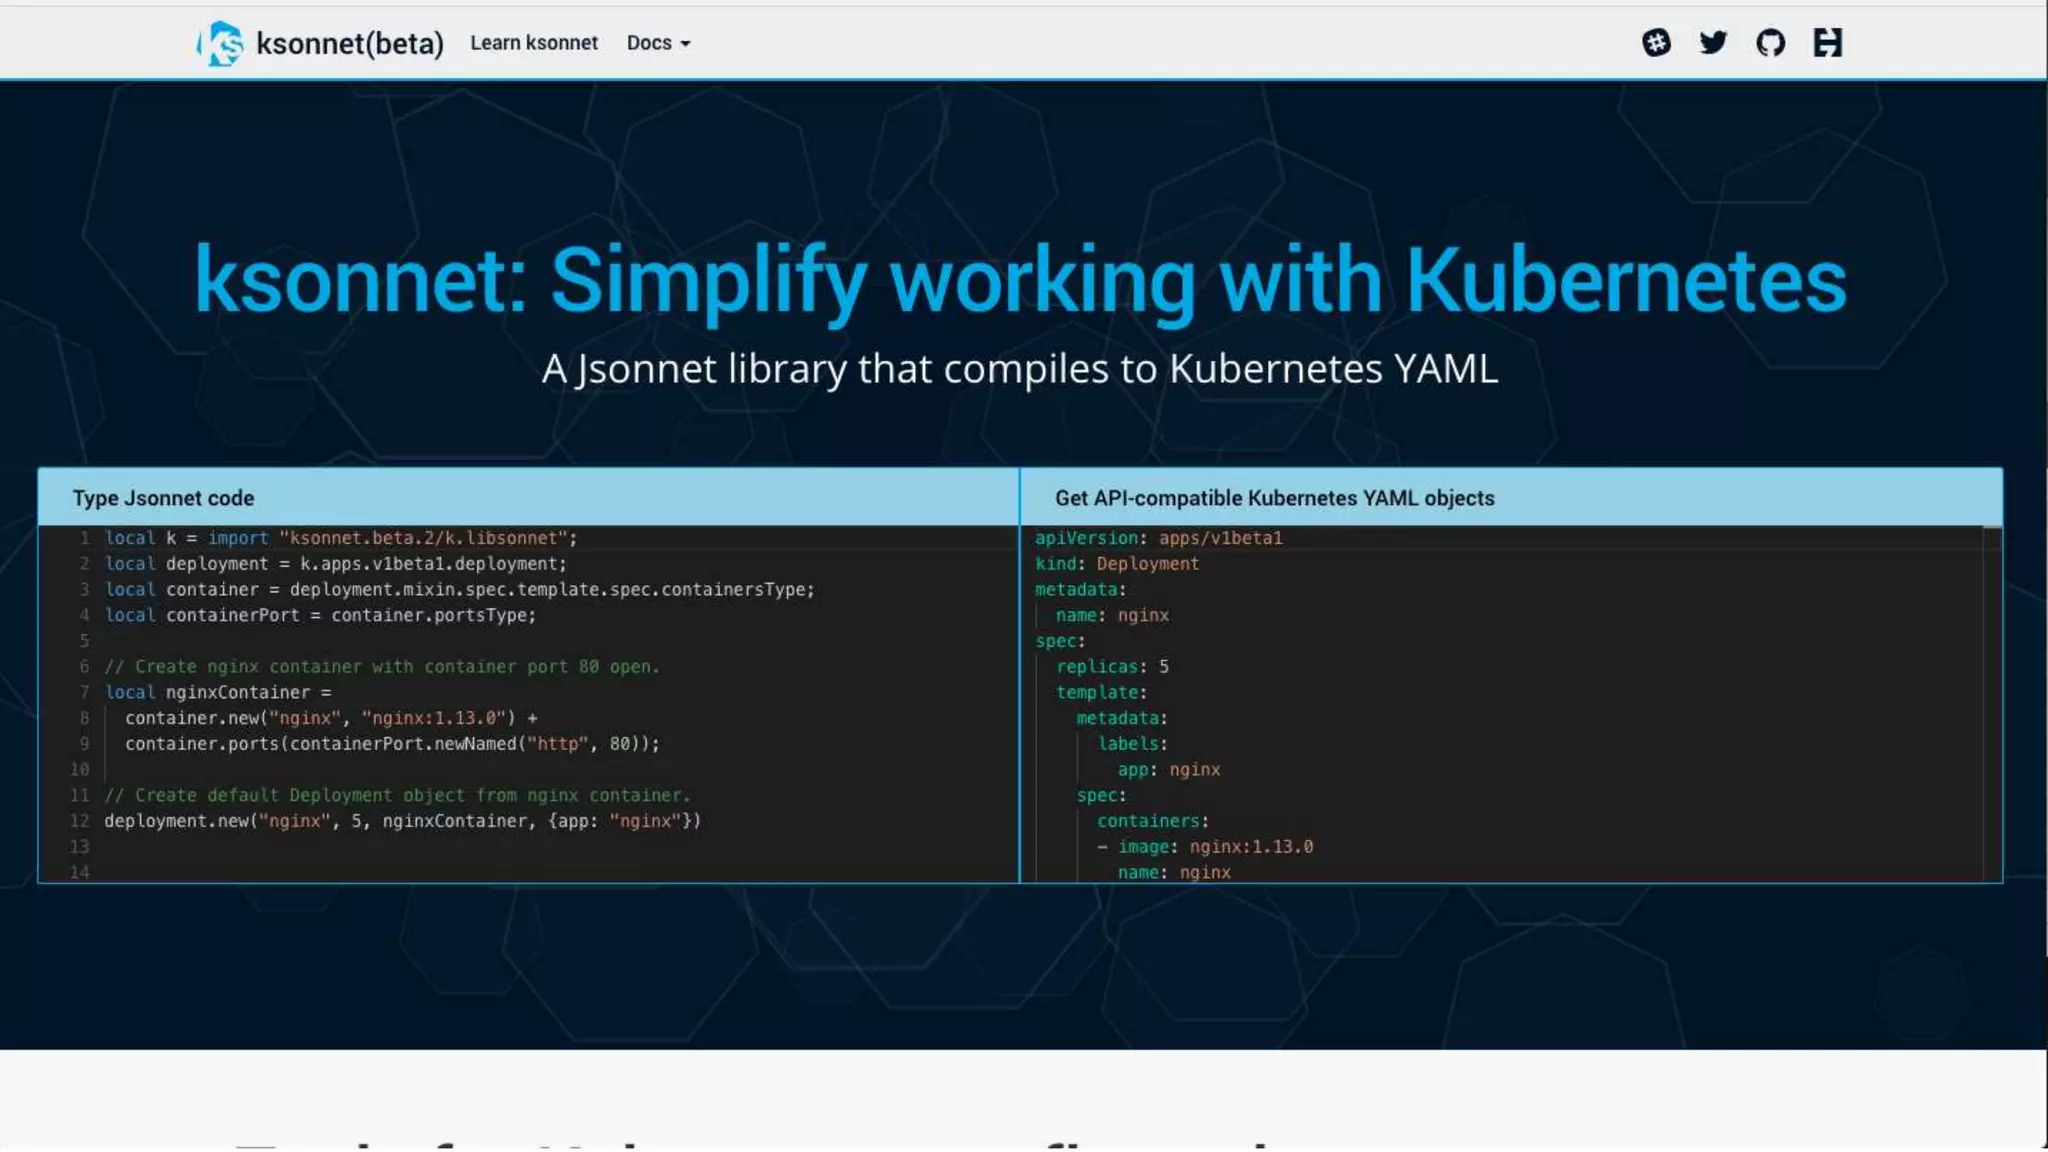This screenshot has width=2048, height=1152.
Task: Open the Learn ksonnet page
Action: (x=534, y=43)
